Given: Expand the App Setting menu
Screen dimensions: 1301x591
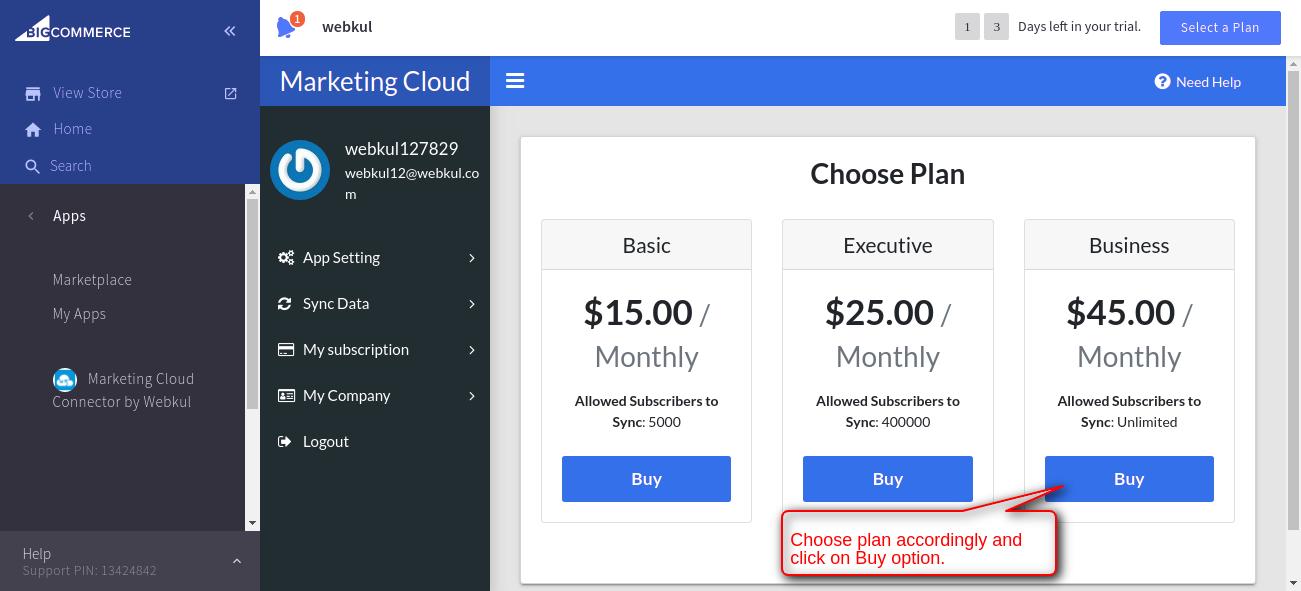Looking at the screenshot, I should click(x=376, y=258).
